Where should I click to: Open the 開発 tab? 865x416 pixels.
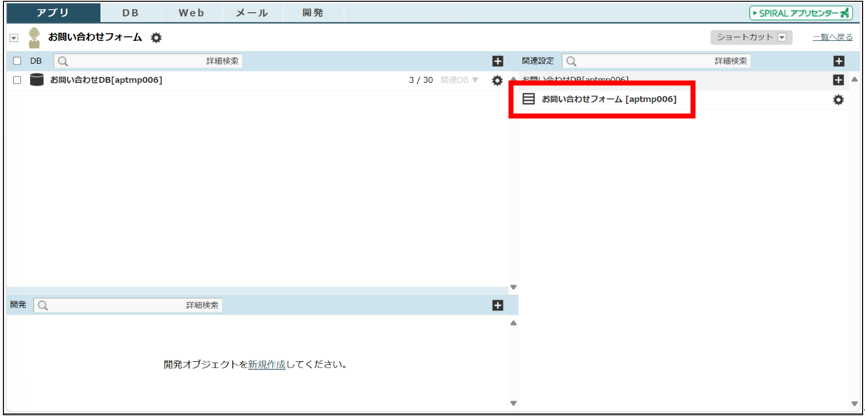pyautogui.click(x=313, y=13)
